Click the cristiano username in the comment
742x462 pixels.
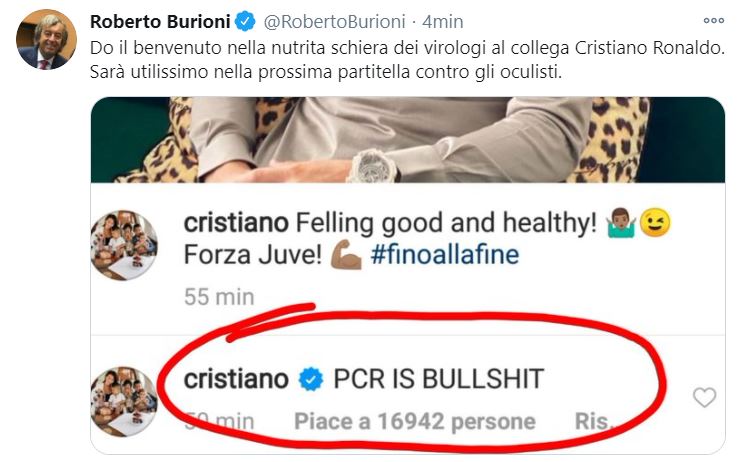click(x=236, y=378)
